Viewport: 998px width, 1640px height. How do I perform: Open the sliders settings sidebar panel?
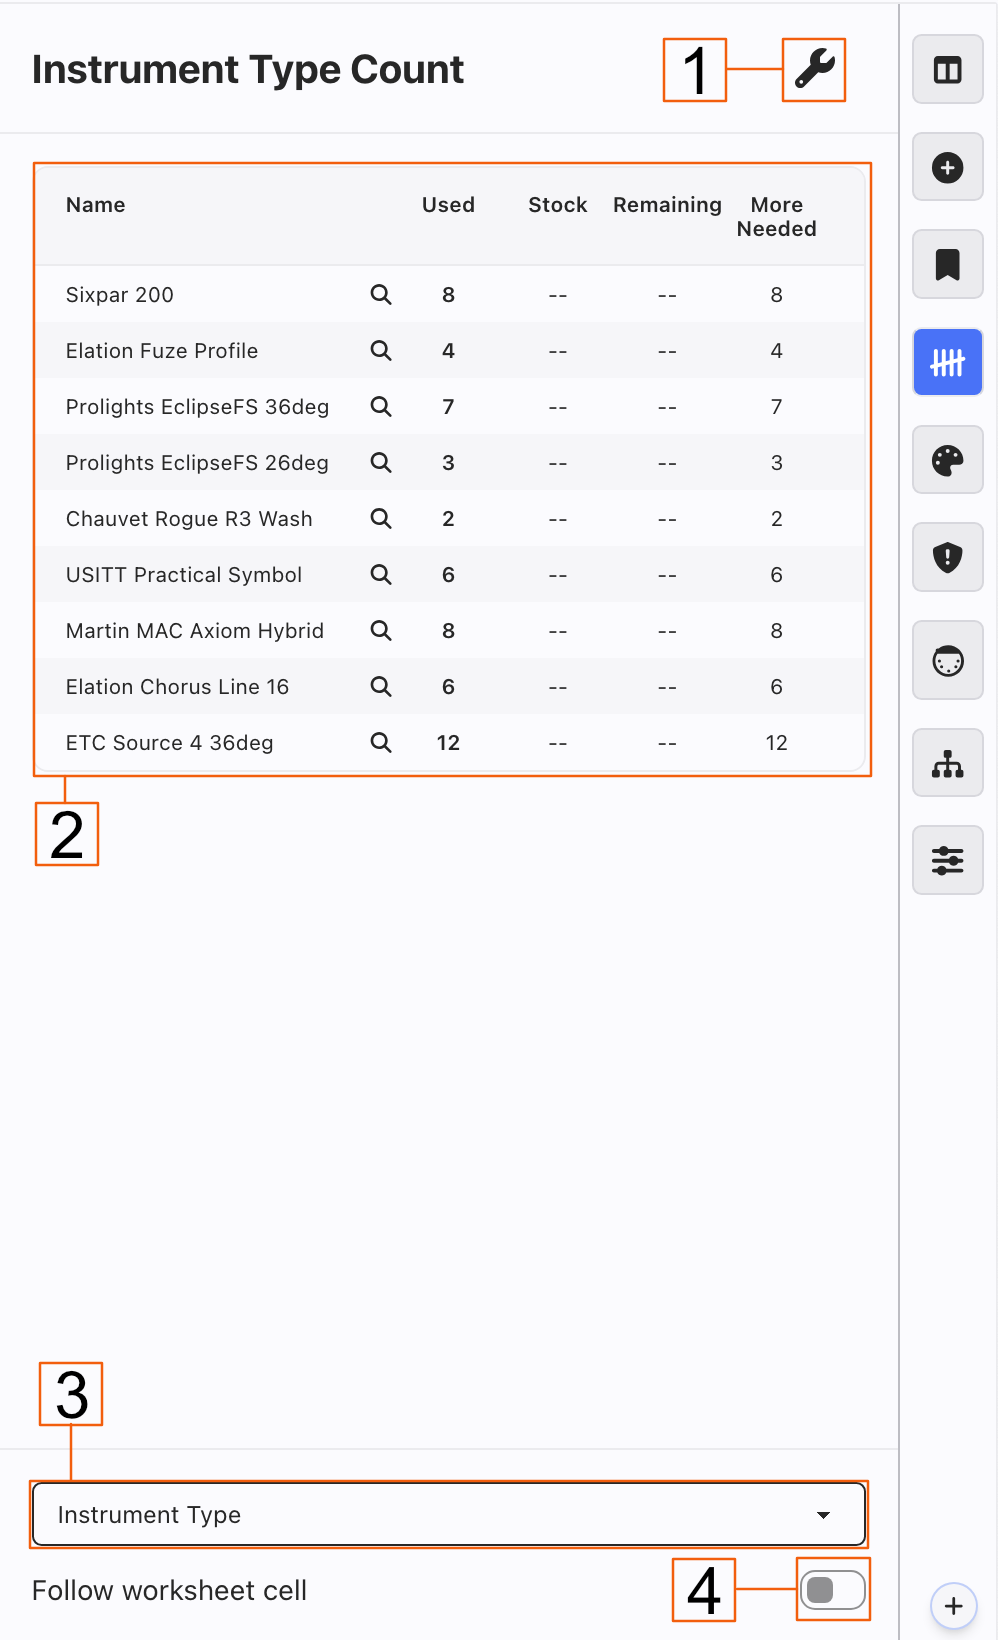click(x=947, y=860)
